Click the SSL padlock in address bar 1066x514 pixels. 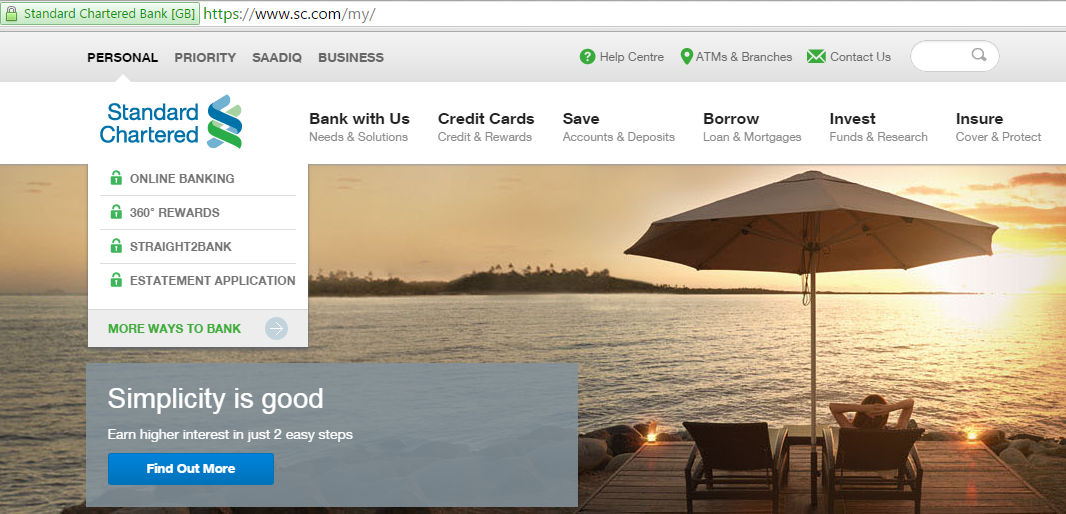(x=12, y=14)
